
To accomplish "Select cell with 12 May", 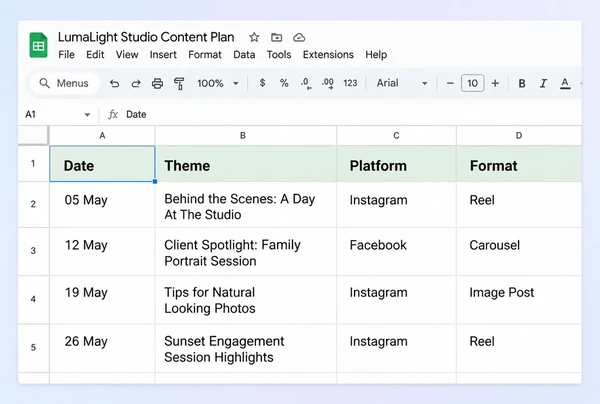I will [x=102, y=251].
